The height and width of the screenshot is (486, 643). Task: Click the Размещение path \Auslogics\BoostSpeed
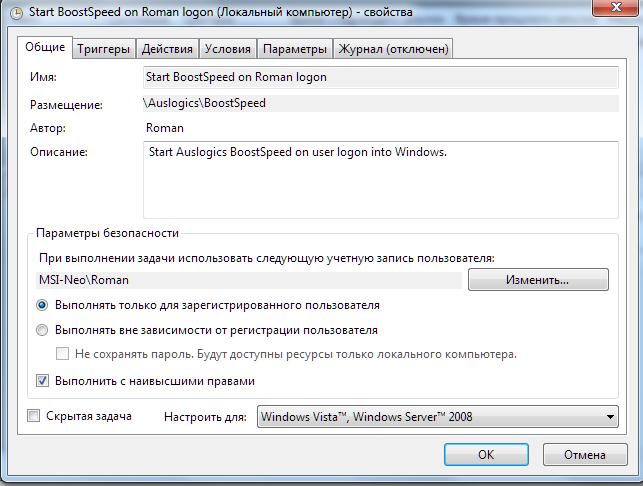point(381,103)
